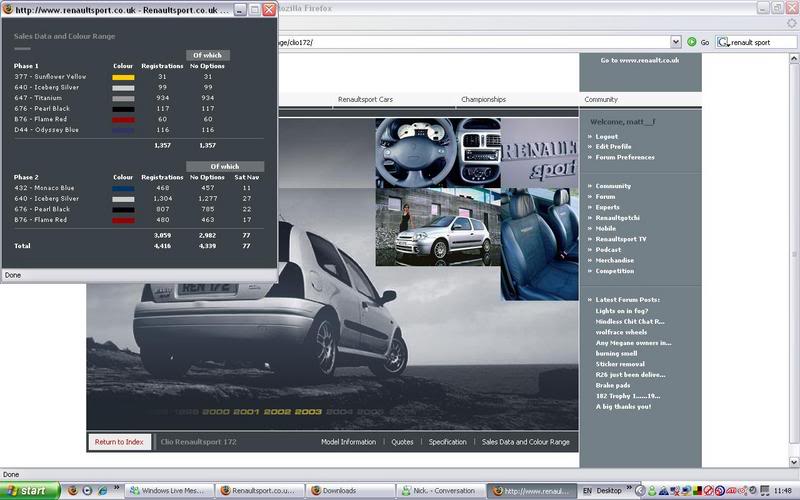The height and width of the screenshot is (500, 800).
Task: Open the Edit Profile link
Action: click(615, 147)
